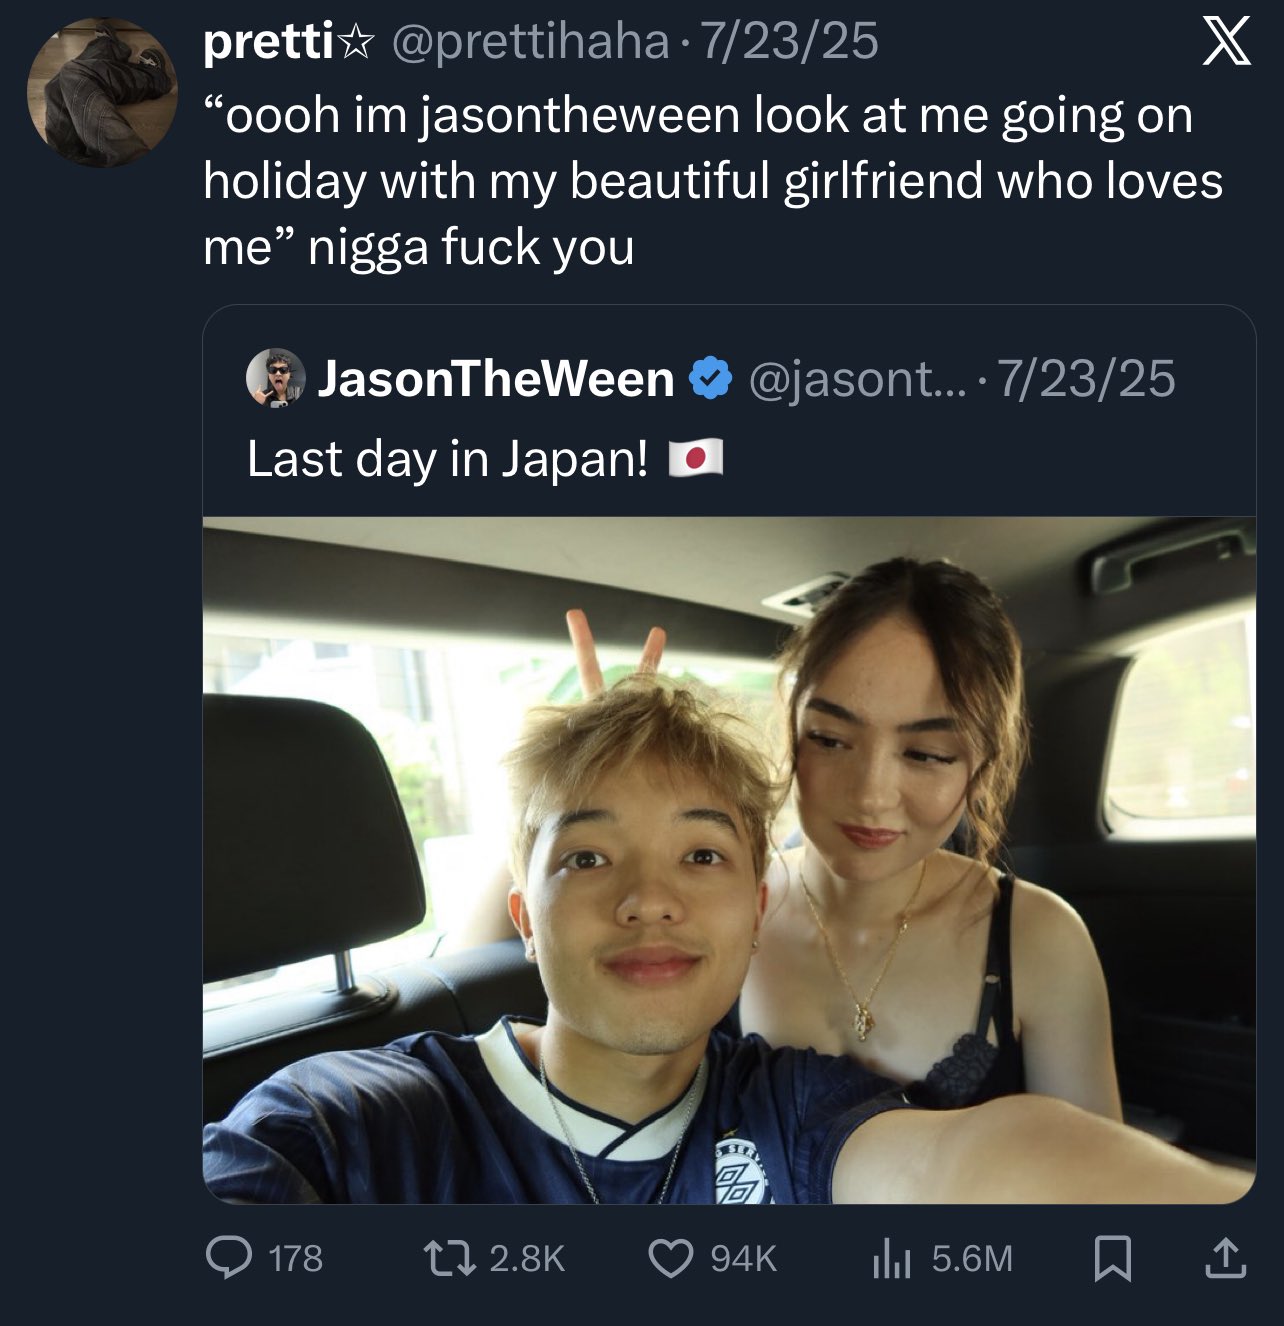Open pretti's profile avatar

[x=102, y=91]
